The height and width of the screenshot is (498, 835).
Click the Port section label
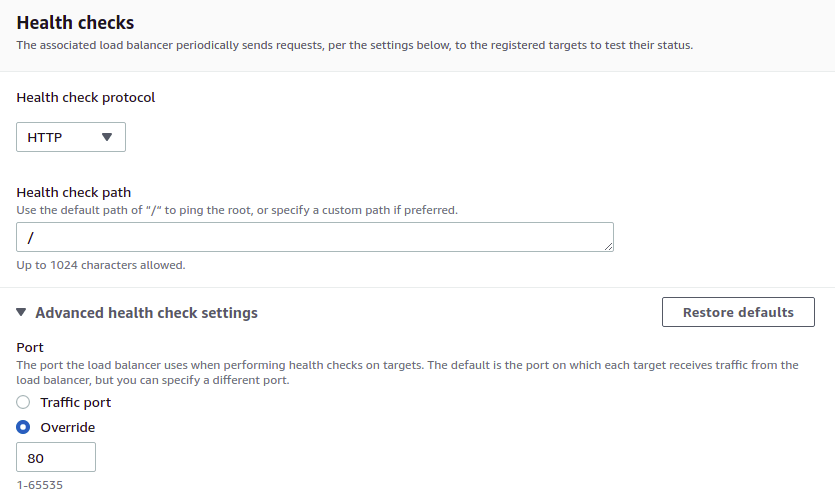click(x=30, y=347)
